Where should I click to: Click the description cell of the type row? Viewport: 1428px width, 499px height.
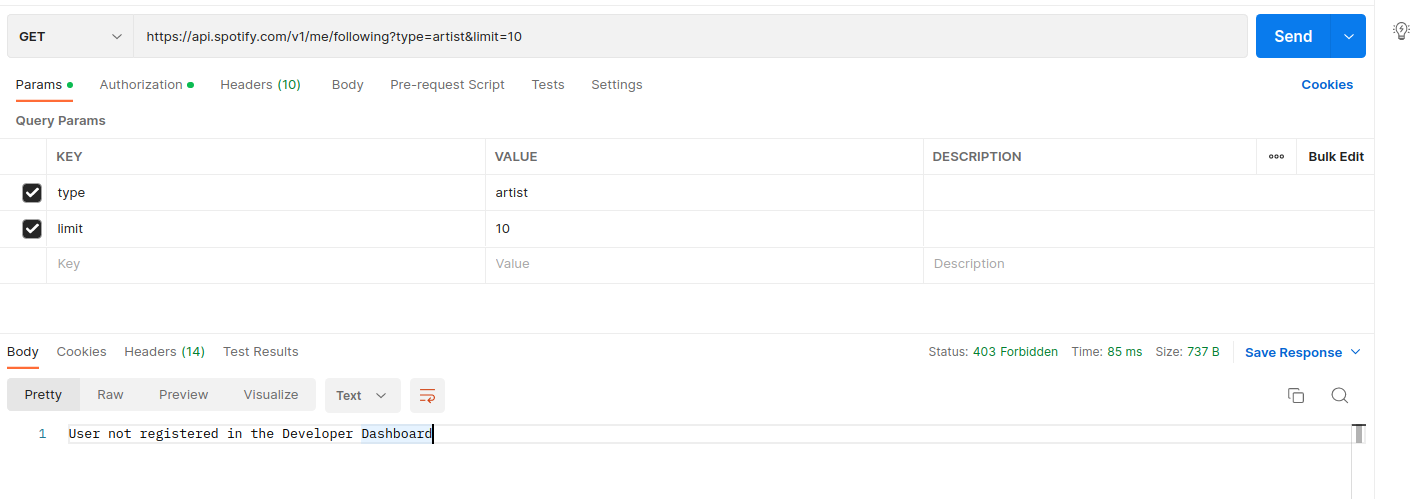1148,193
